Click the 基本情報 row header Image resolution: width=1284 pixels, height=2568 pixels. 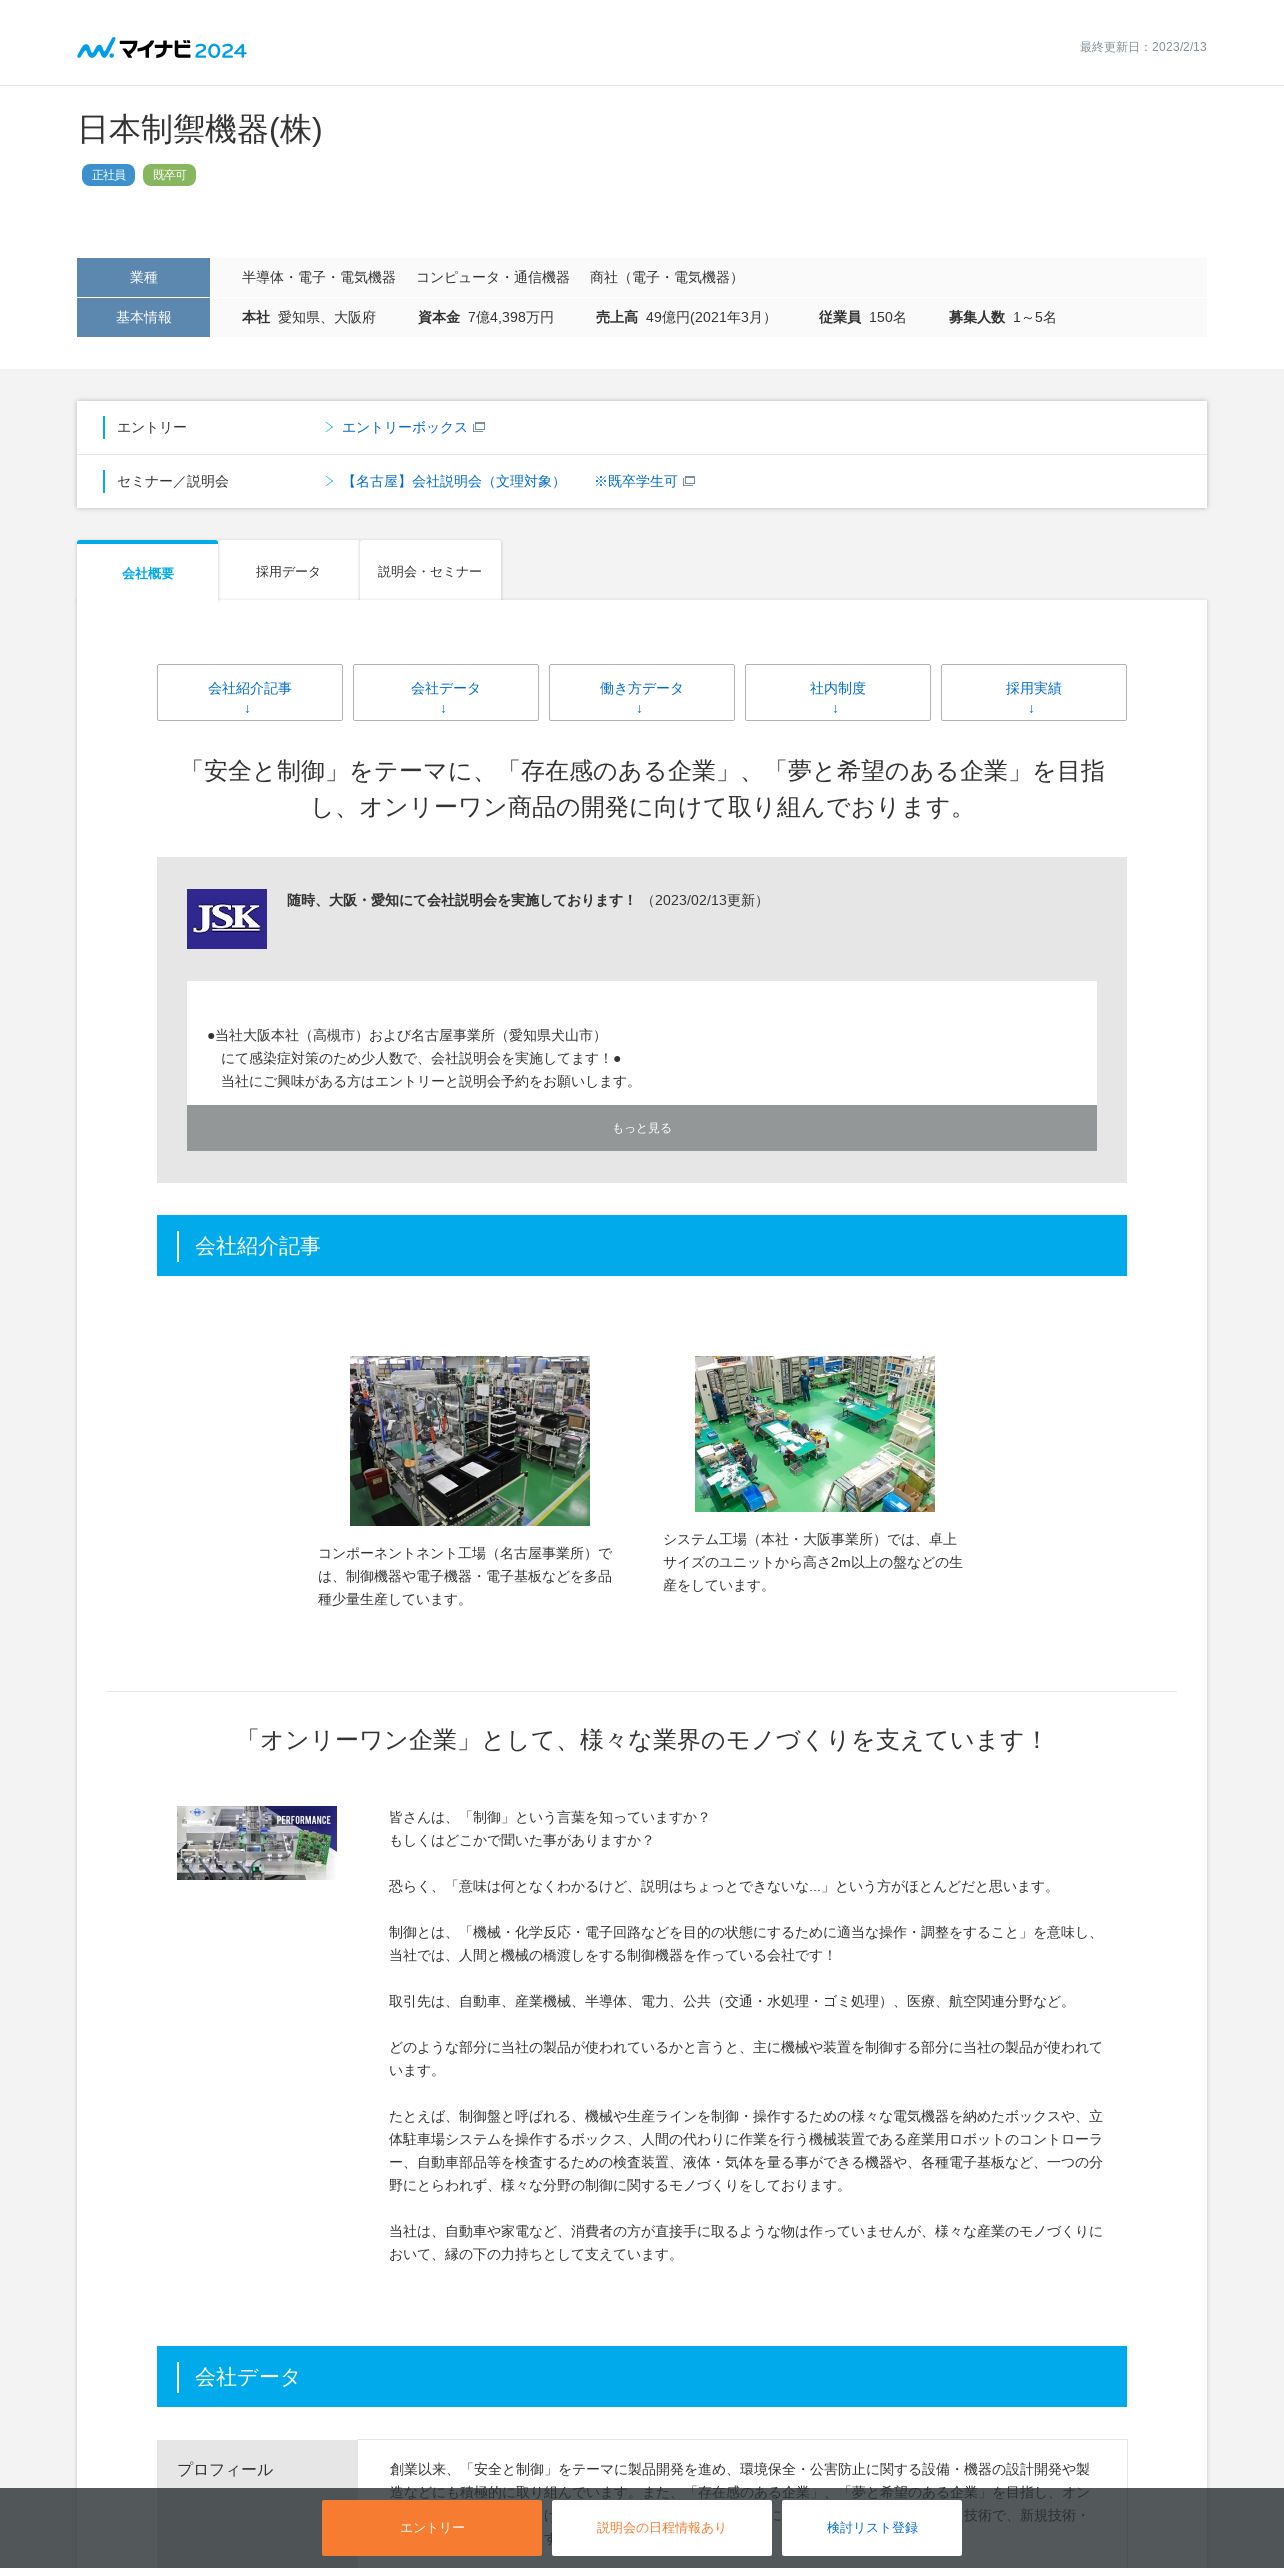(x=143, y=317)
